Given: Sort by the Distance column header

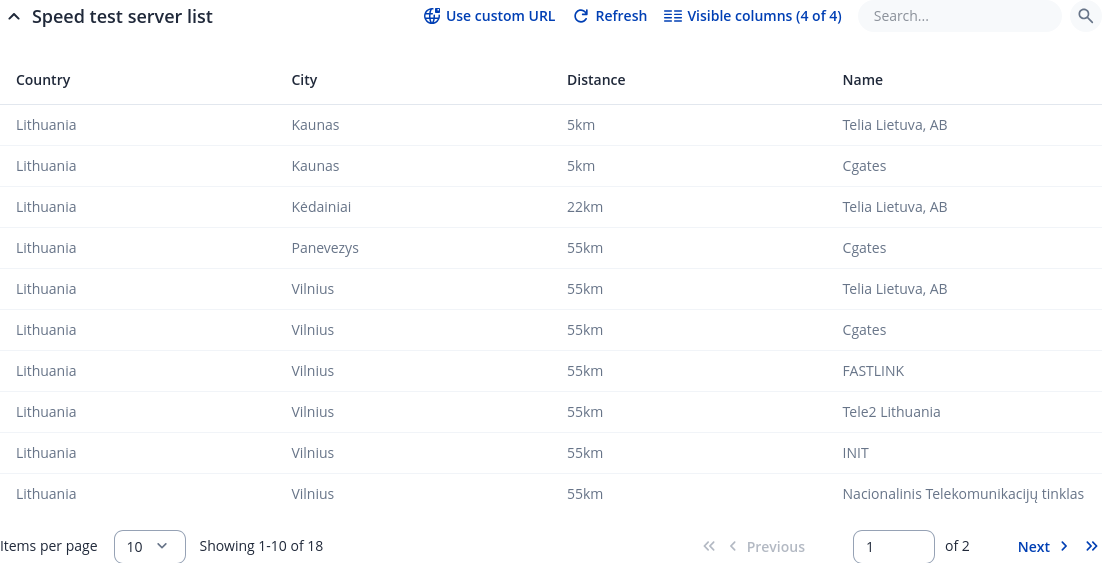Looking at the screenshot, I should (x=596, y=80).
